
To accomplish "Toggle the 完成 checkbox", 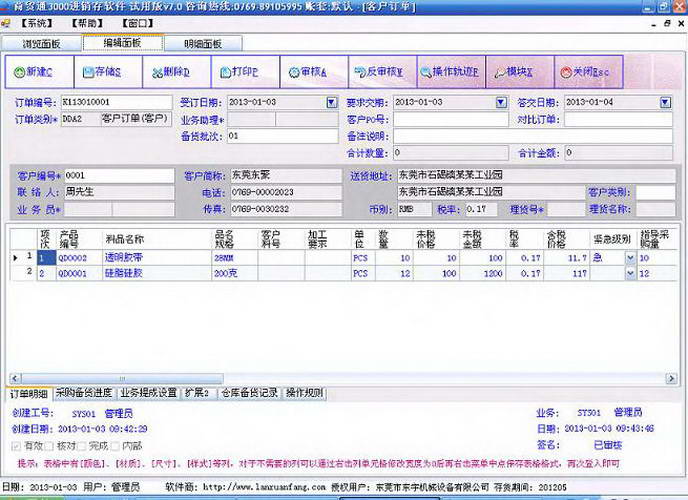I will tap(81, 445).
